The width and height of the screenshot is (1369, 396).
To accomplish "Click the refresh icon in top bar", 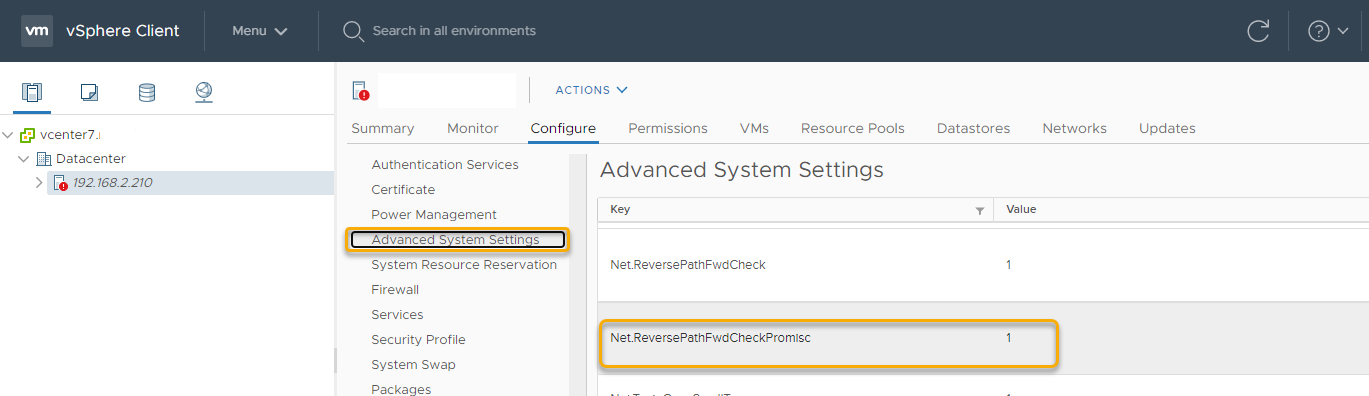I will point(1258,31).
